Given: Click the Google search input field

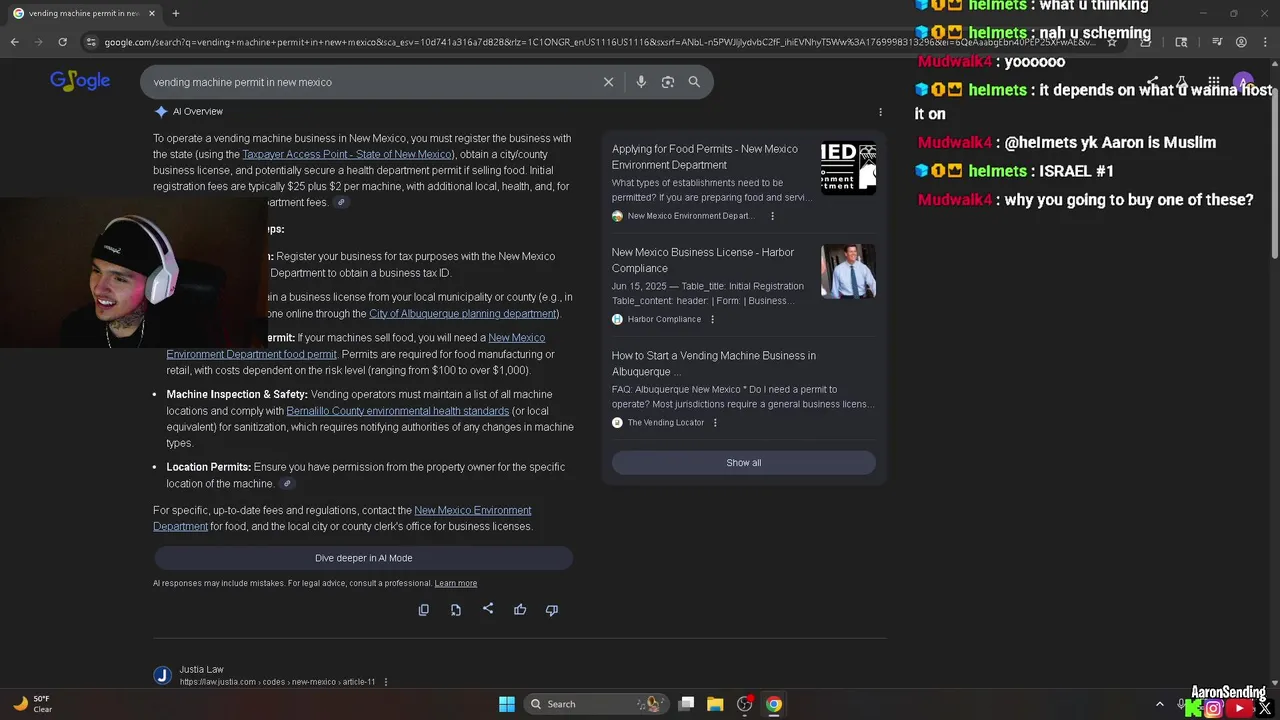Looking at the screenshot, I should pyautogui.click(x=370, y=82).
